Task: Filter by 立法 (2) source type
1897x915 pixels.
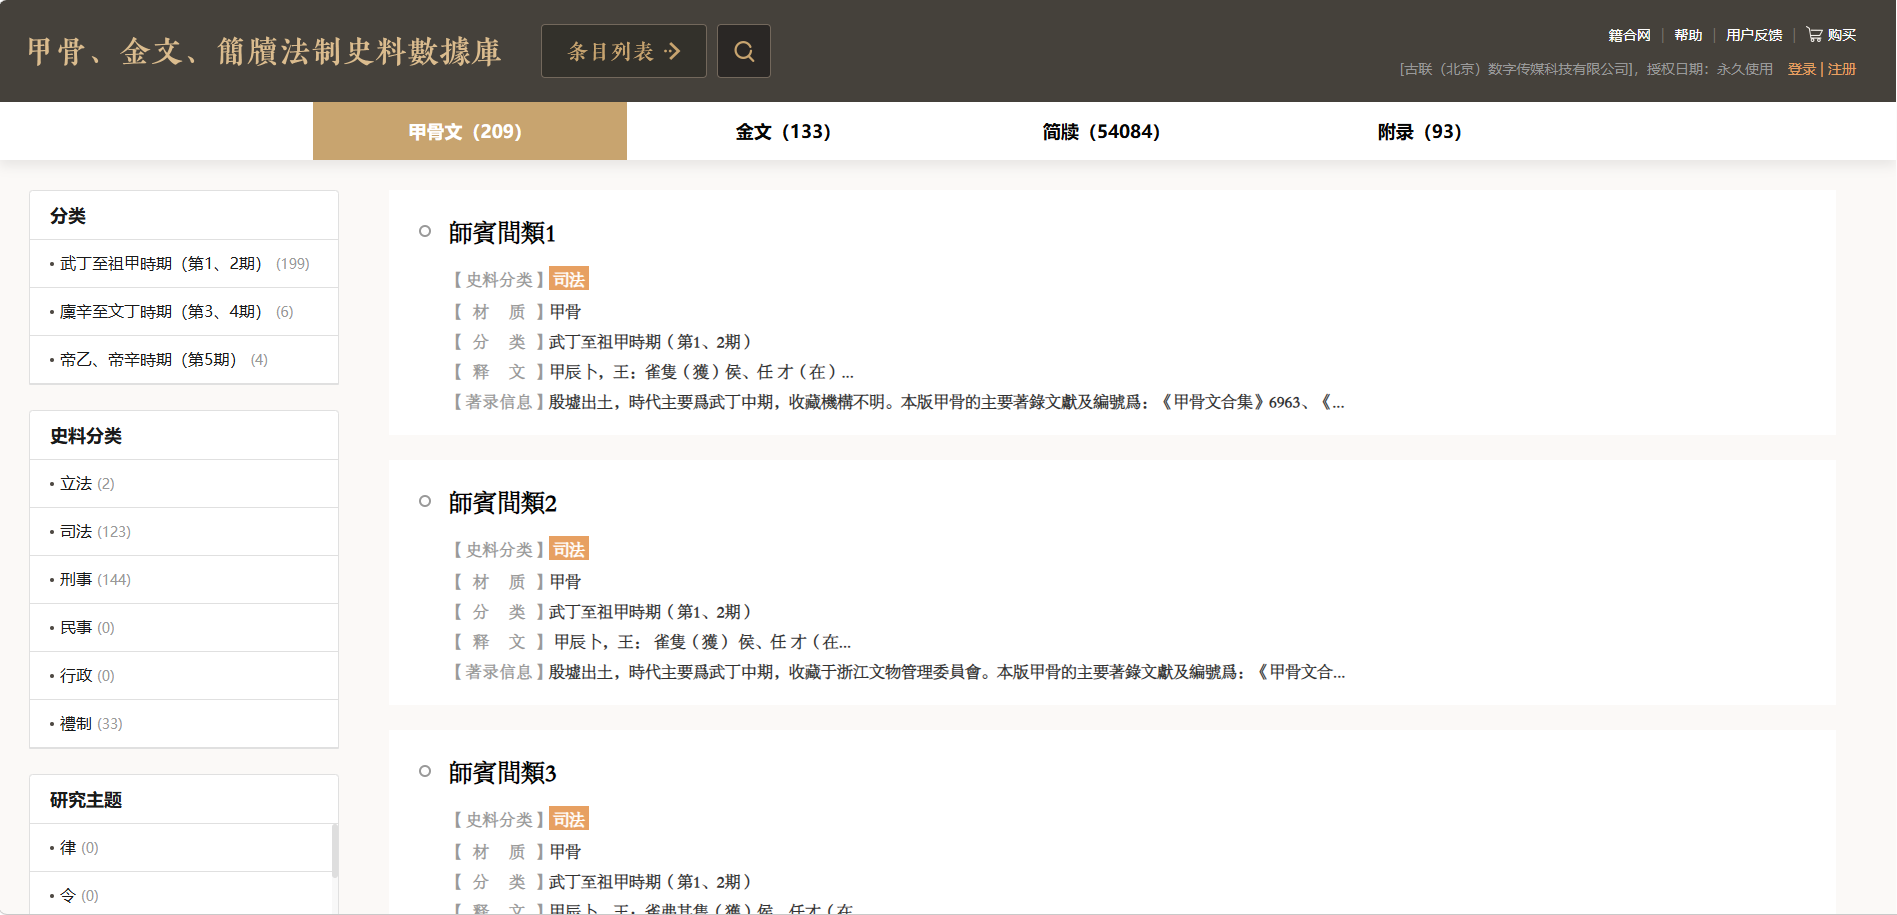Action: pyautogui.click(x=184, y=484)
